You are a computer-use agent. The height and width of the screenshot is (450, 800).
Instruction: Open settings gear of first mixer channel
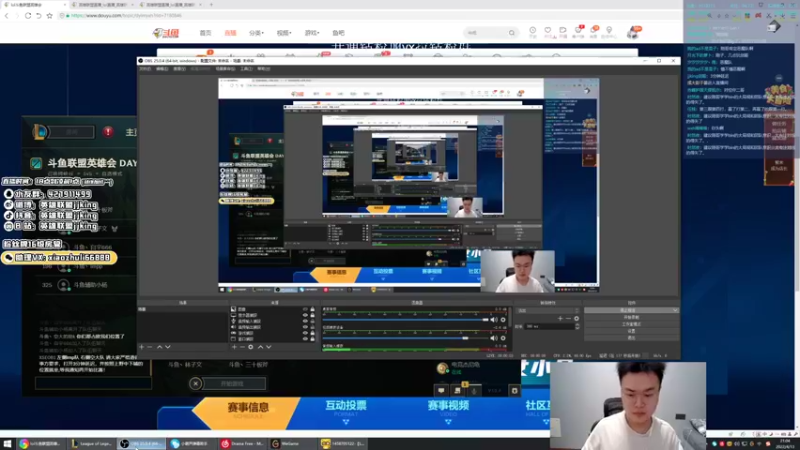click(503, 320)
